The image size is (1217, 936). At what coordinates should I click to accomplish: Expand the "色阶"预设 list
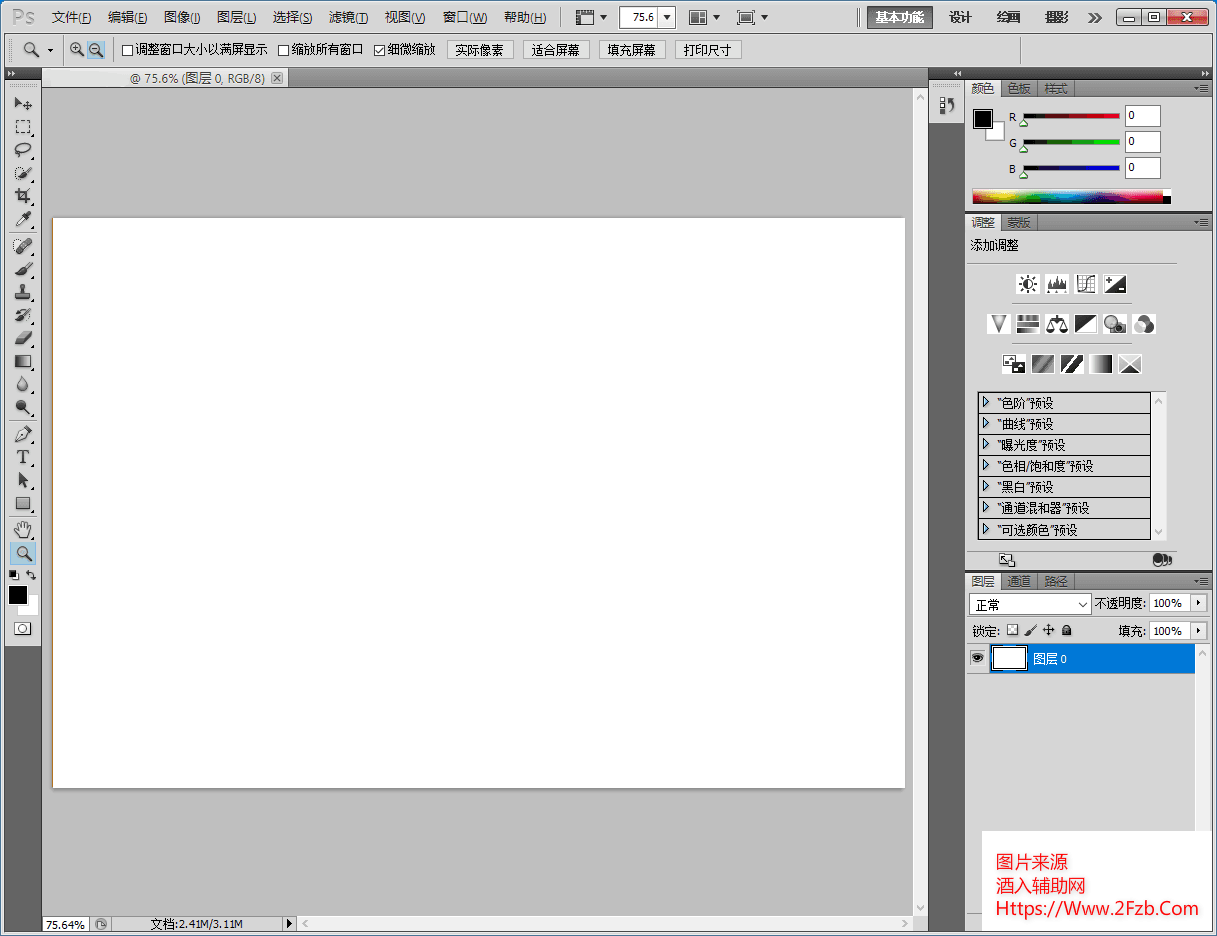click(x=986, y=402)
